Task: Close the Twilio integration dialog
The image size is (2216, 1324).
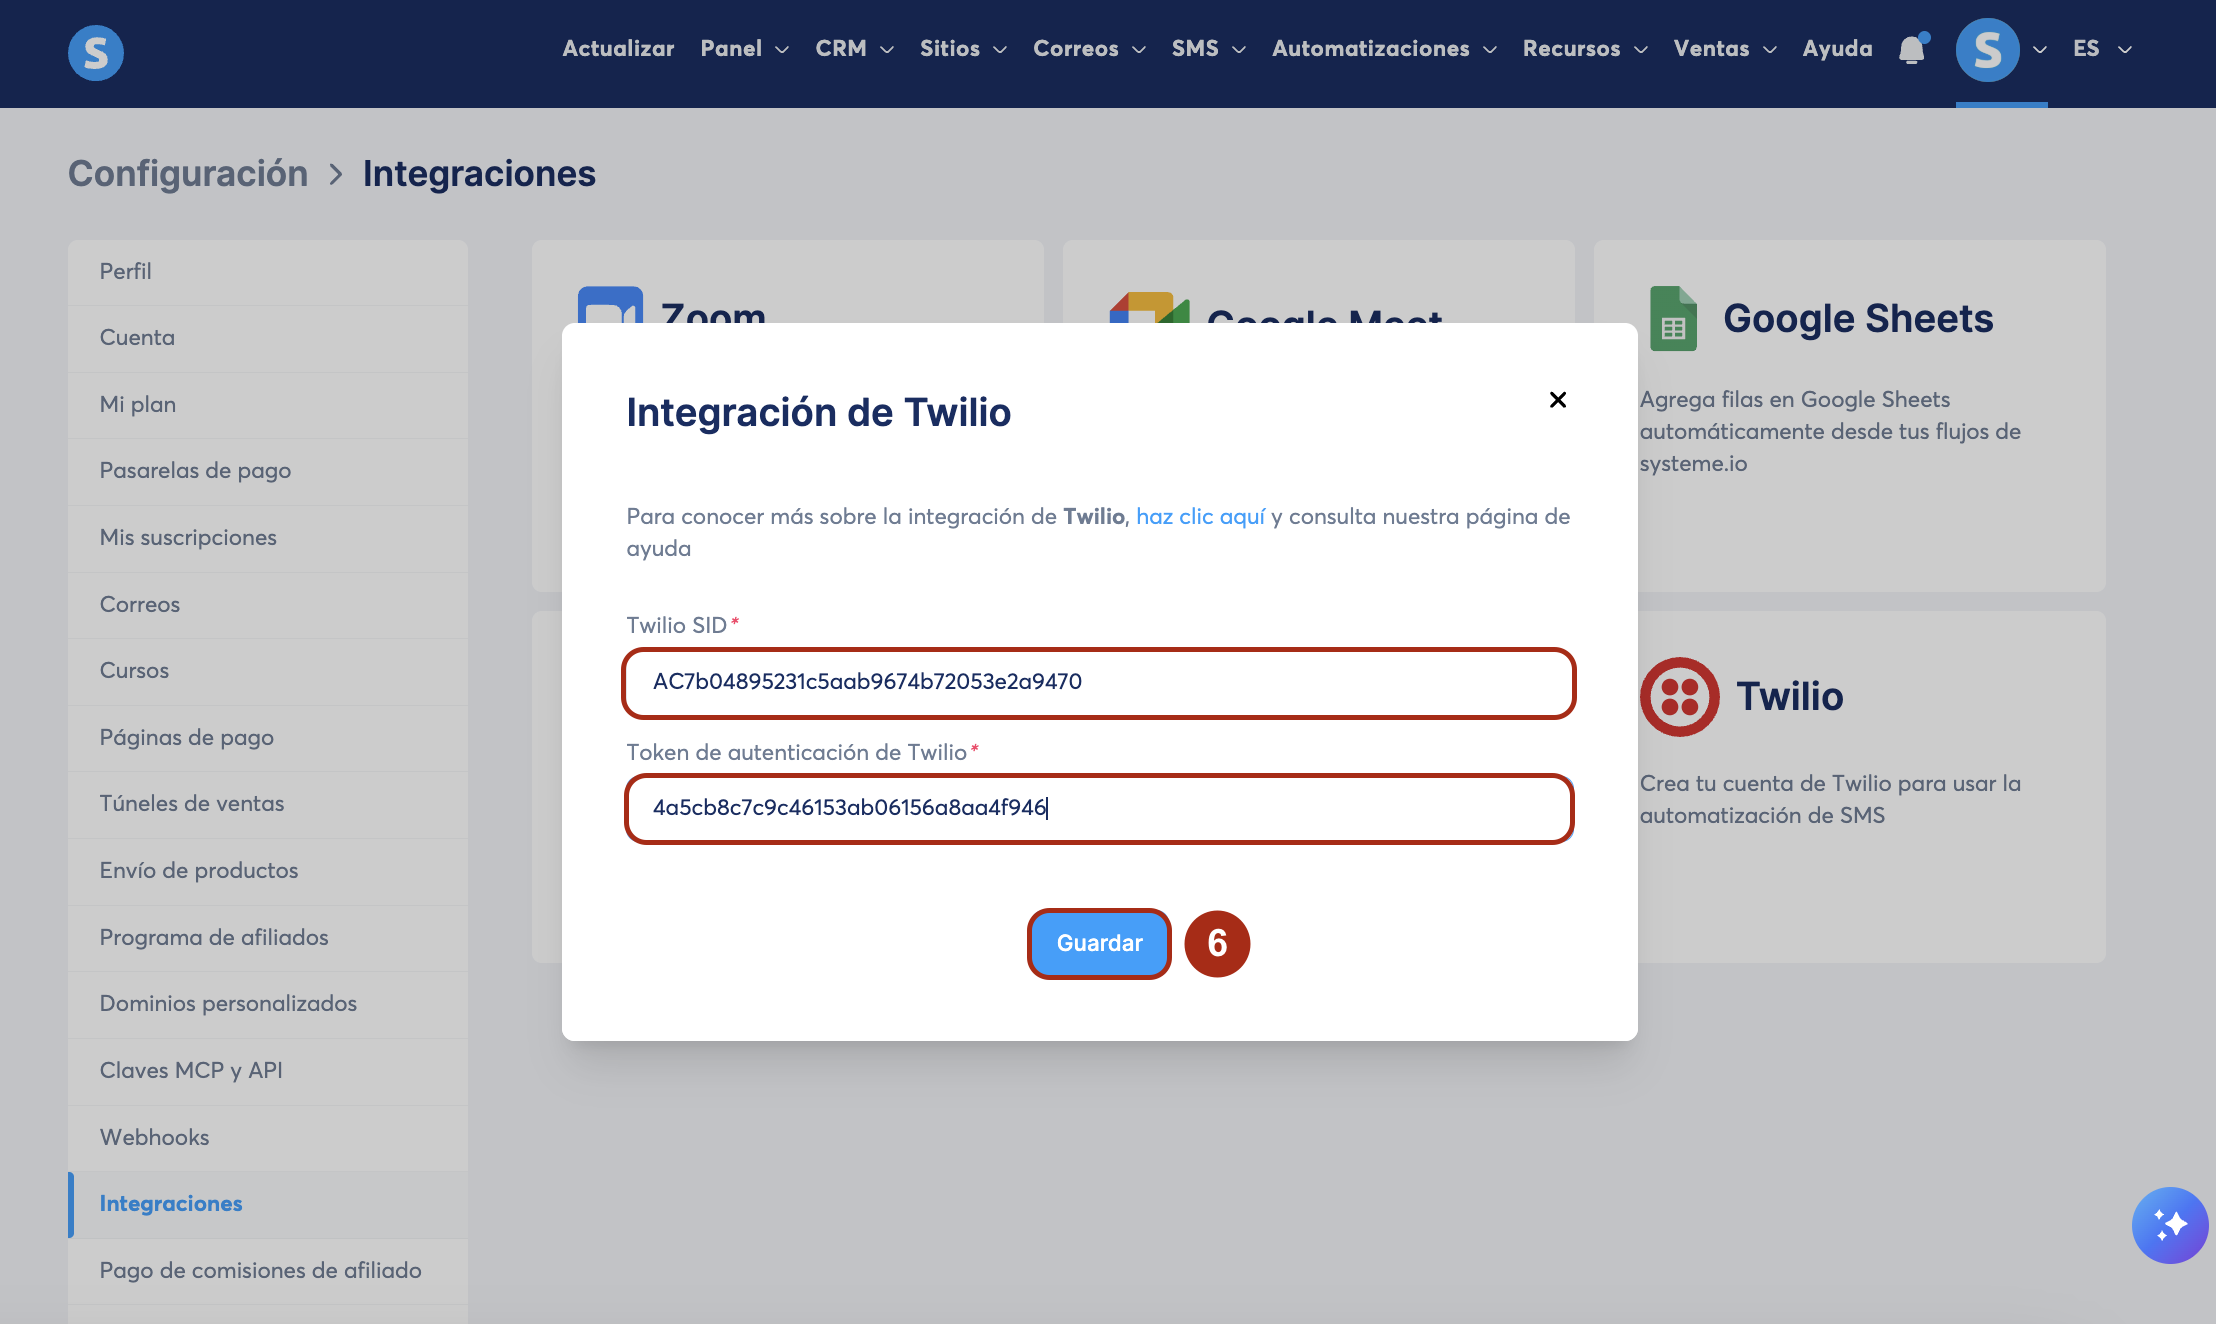Action: (x=1558, y=400)
